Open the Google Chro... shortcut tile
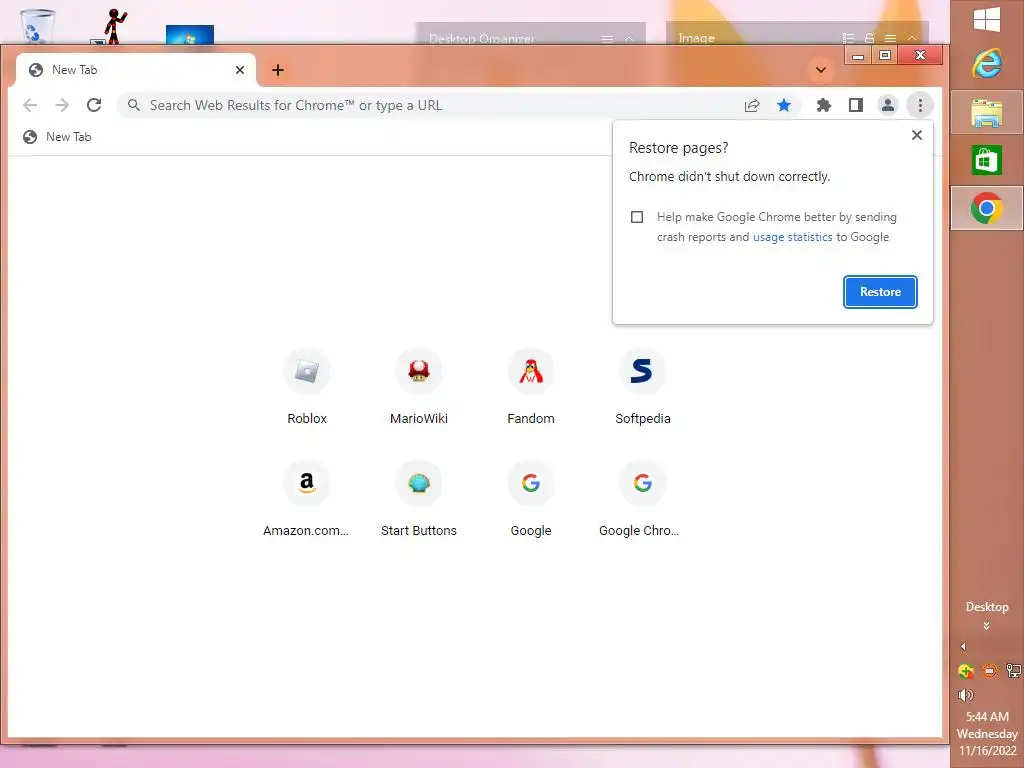This screenshot has height=768, width=1024. (x=643, y=499)
